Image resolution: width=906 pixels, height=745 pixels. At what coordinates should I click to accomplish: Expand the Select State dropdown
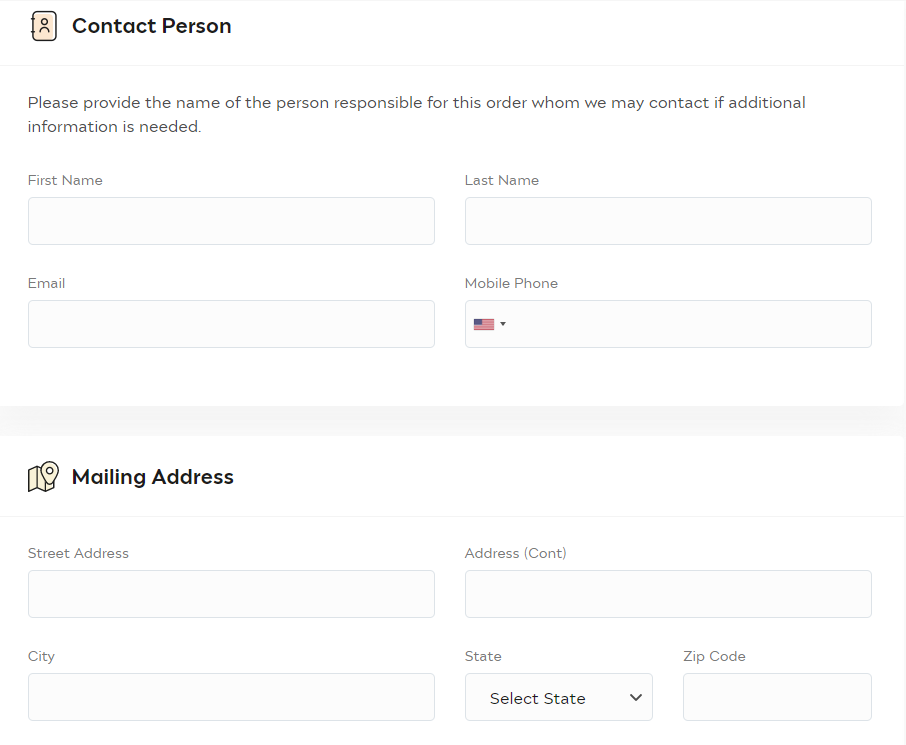pos(559,697)
